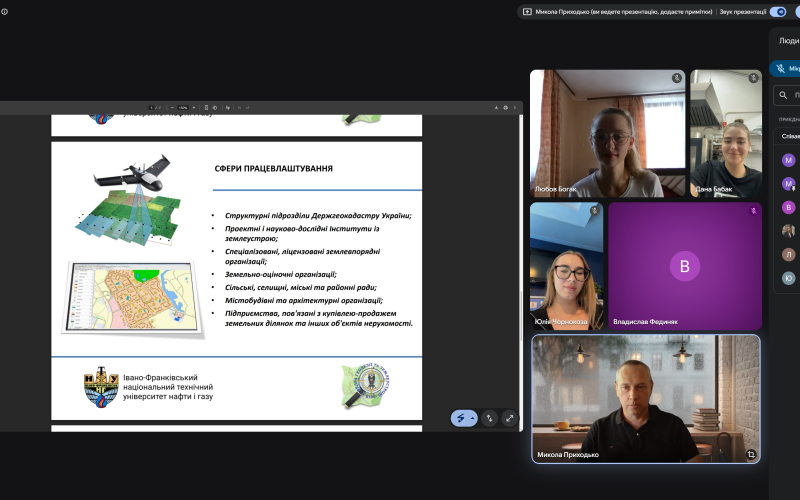Click the info icon in the top-left corner
The image size is (800, 500).
click(x=4, y=11)
